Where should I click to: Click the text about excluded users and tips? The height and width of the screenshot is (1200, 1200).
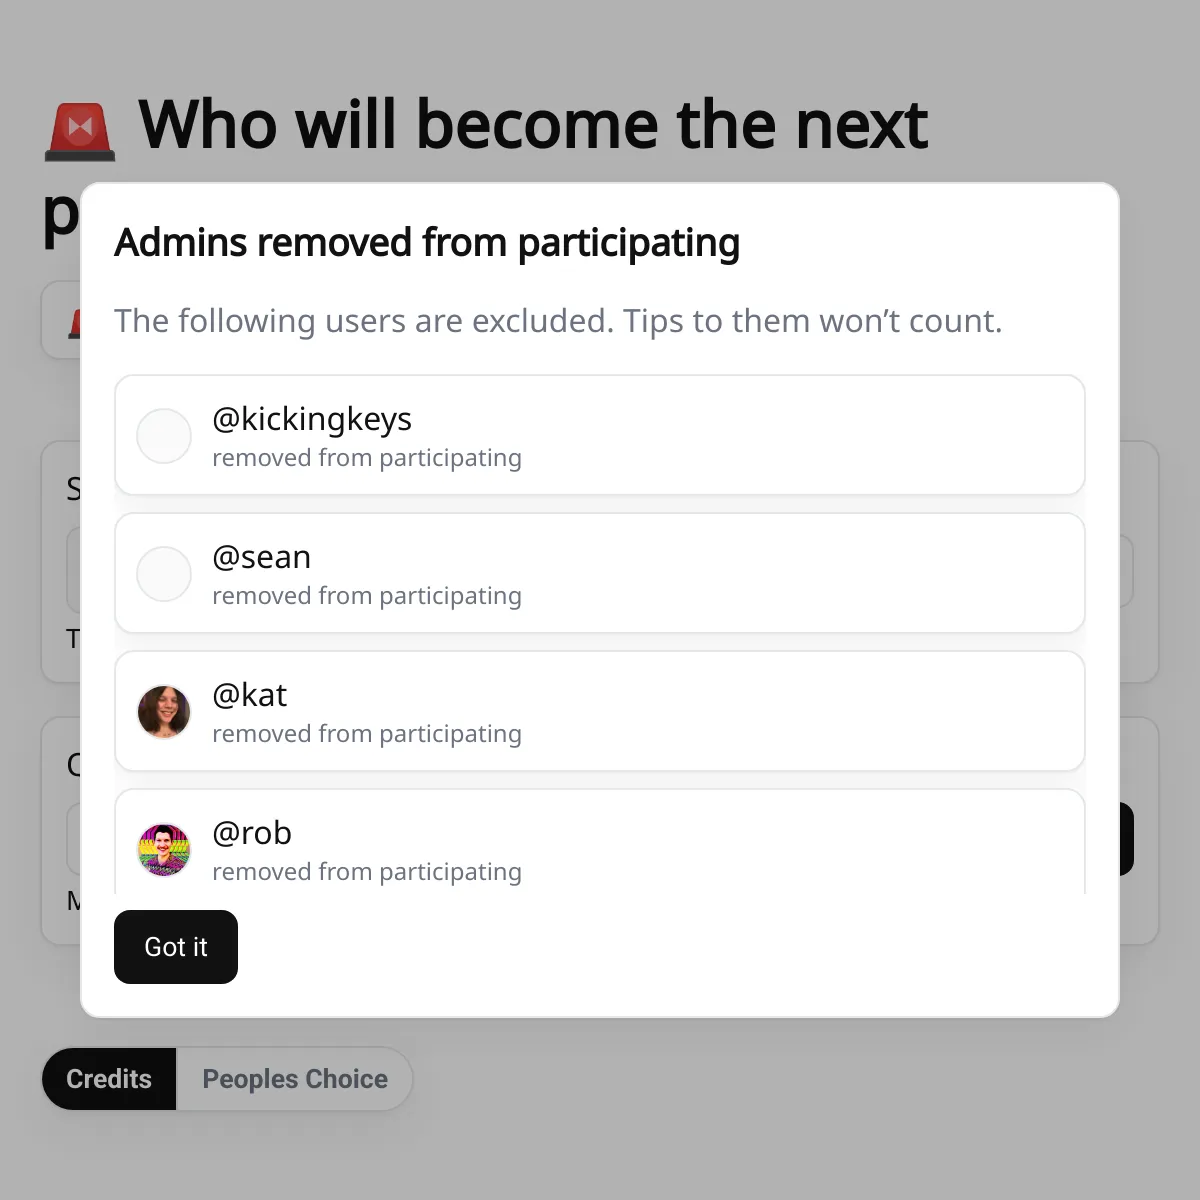[x=558, y=321]
